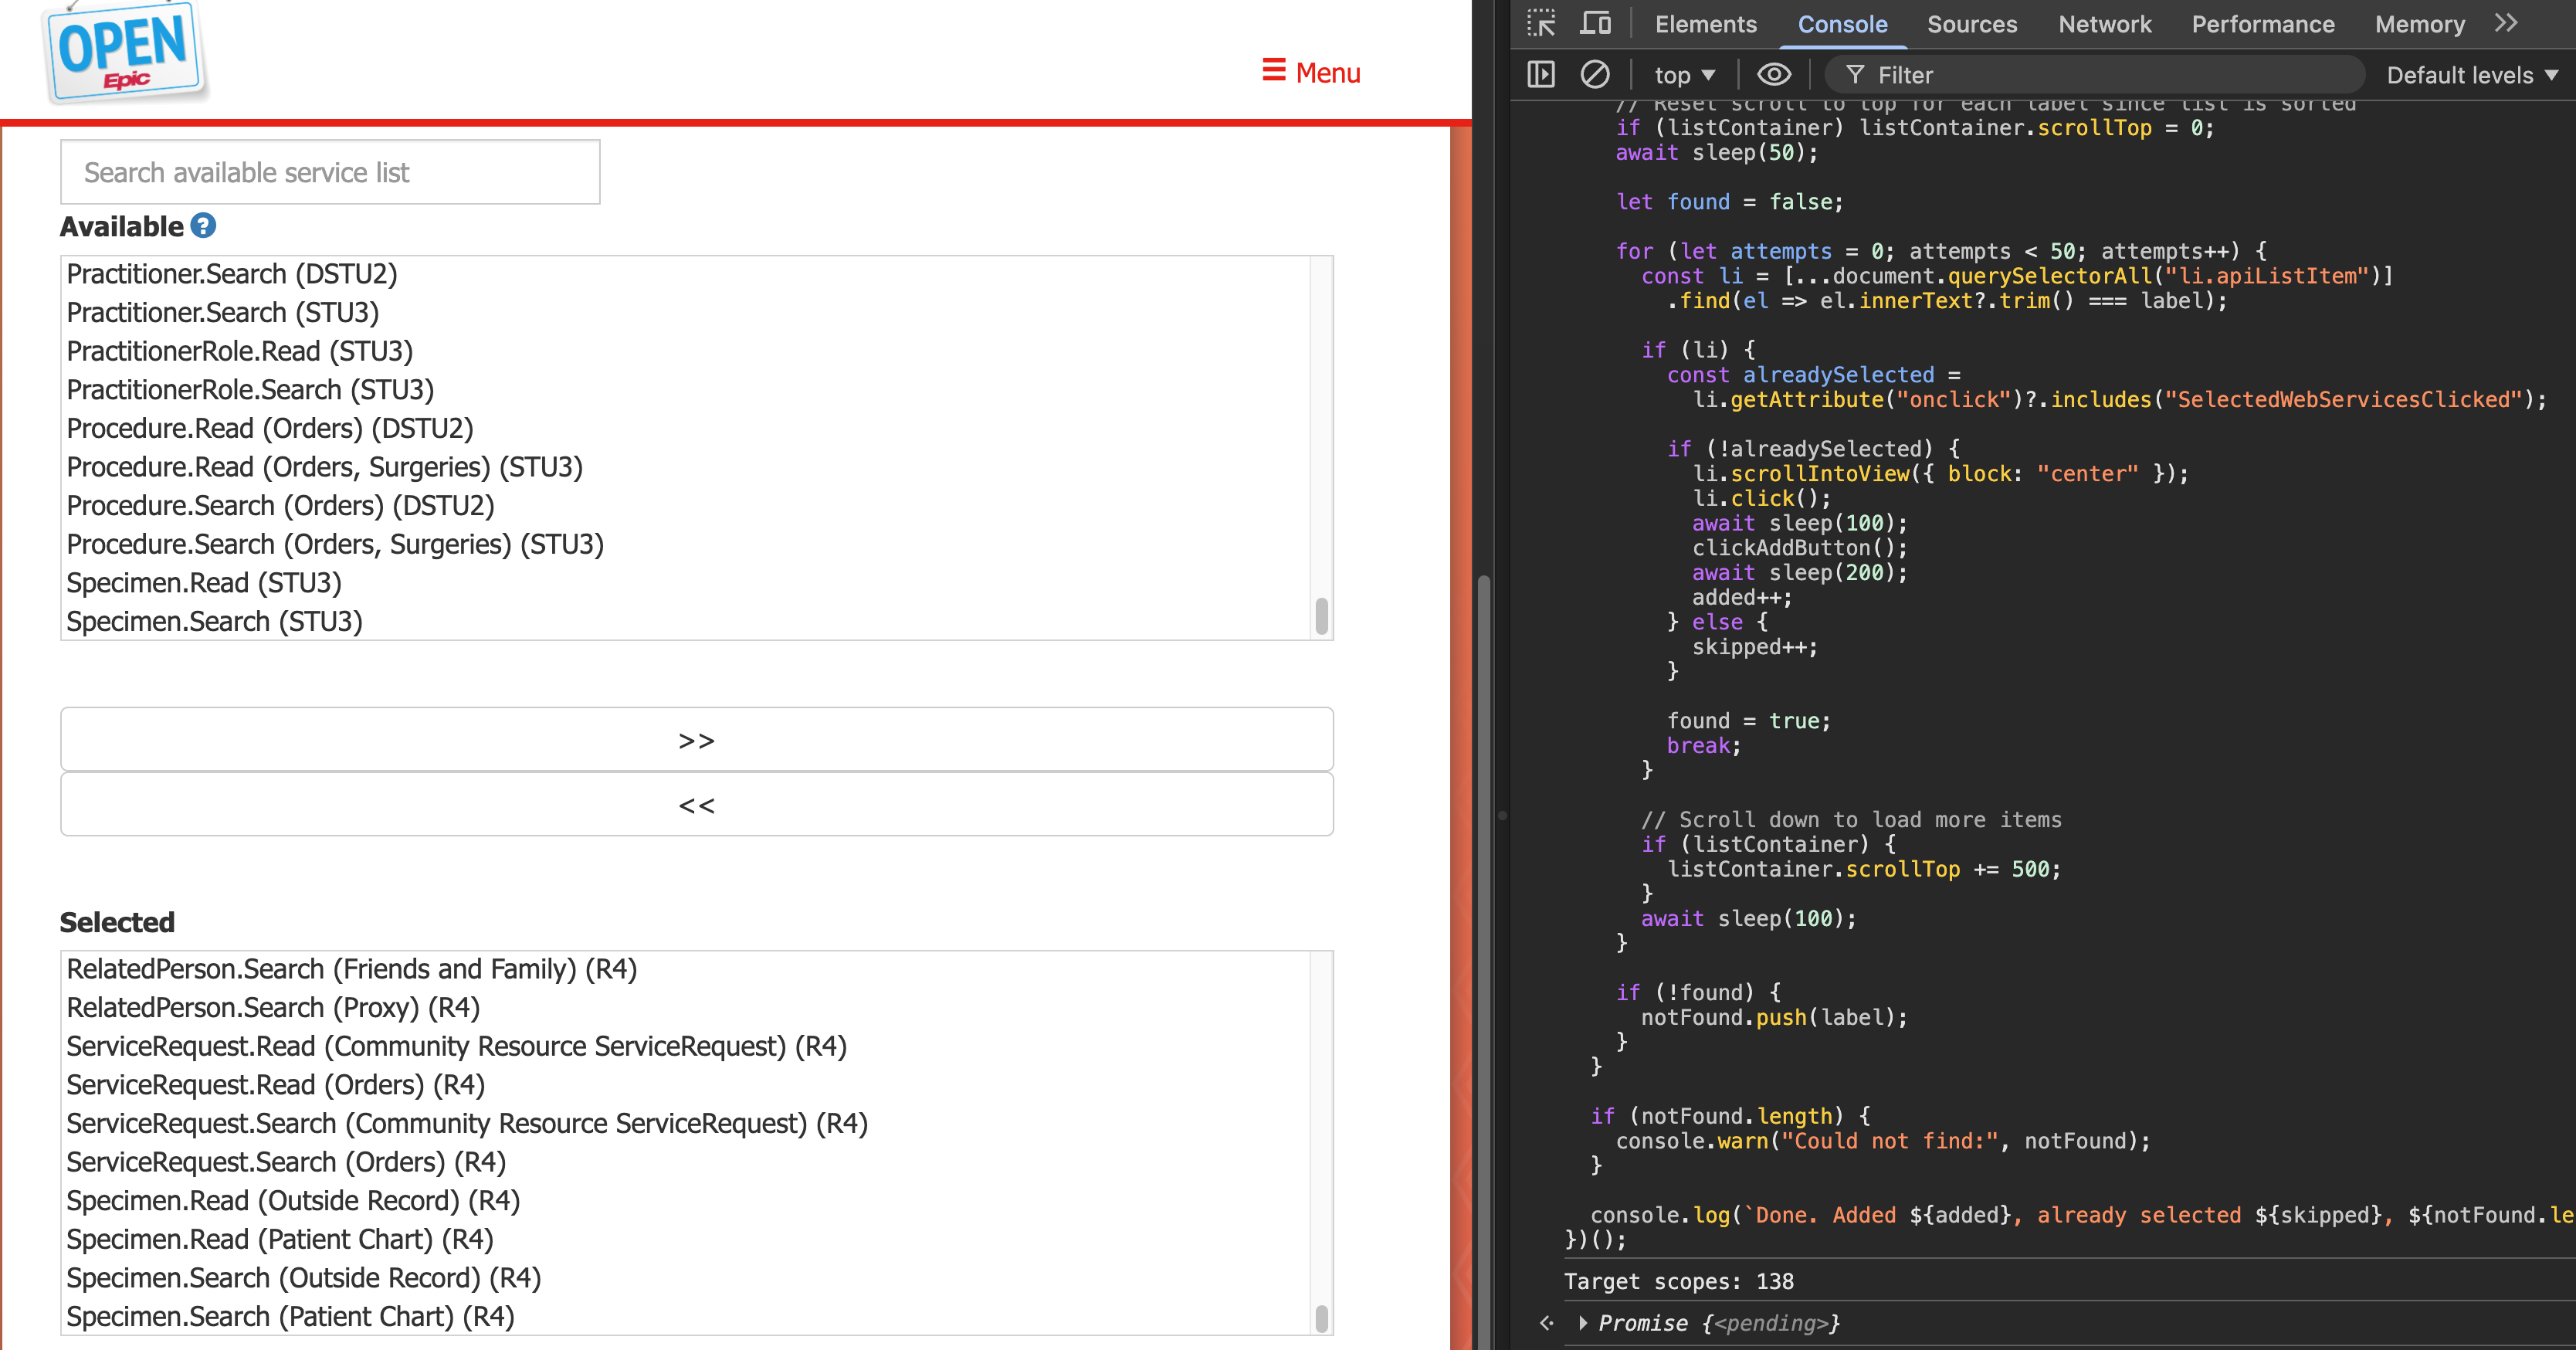Open the Default levels dropdown
This screenshot has width=2576, height=1350.
click(2472, 75)
